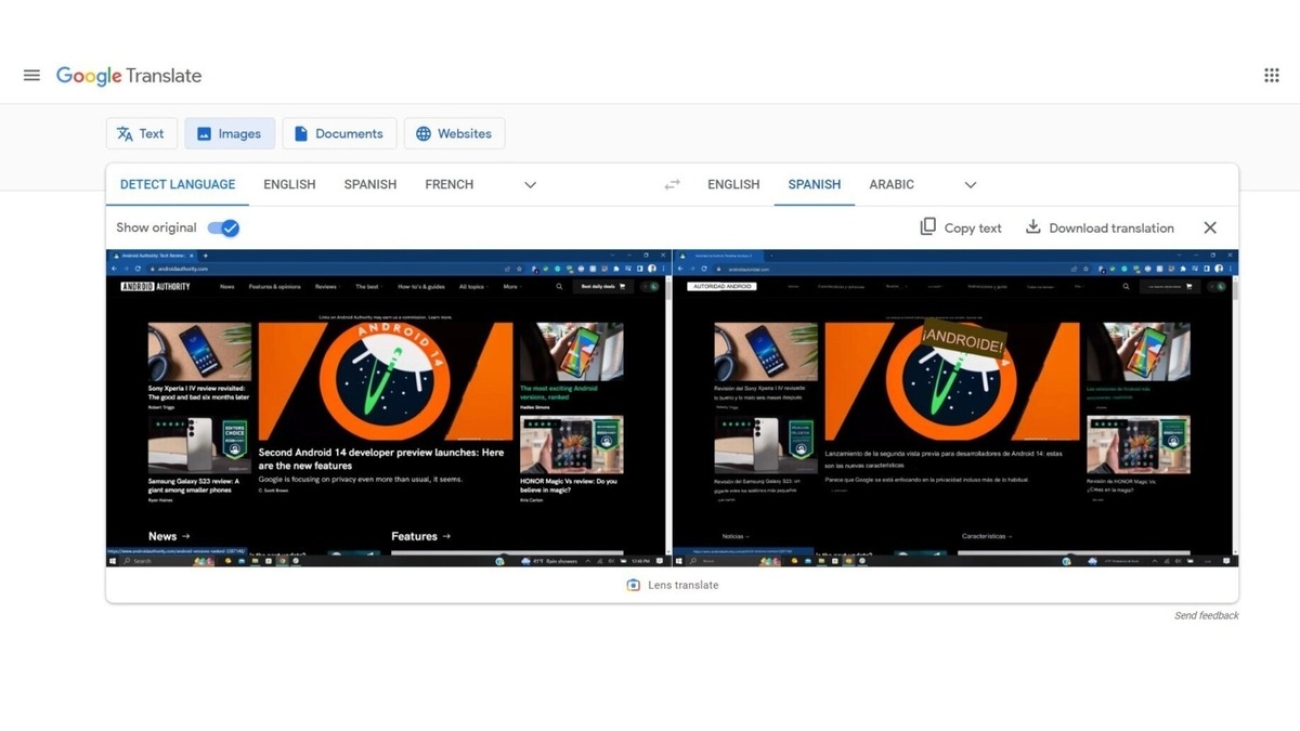Click the Download translation arrow icon
1300x731 pixels.
pos(1033,227)
